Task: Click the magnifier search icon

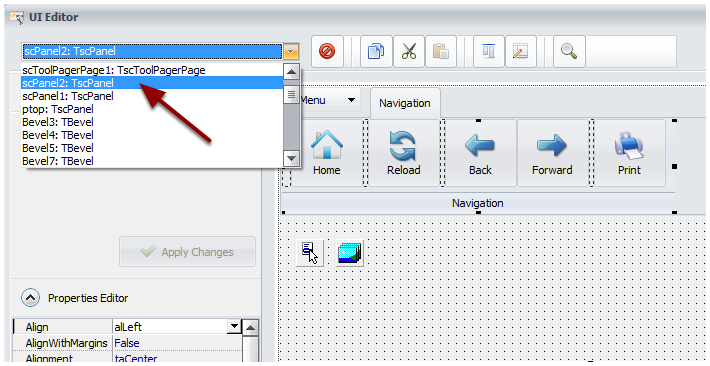Action: [569, 51]
